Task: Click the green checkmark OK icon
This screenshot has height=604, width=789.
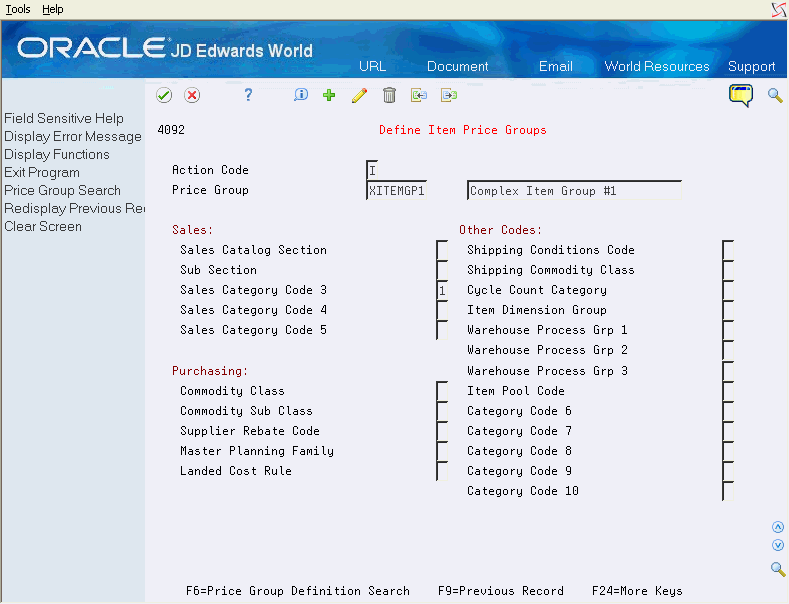Action: coord(164,95)
